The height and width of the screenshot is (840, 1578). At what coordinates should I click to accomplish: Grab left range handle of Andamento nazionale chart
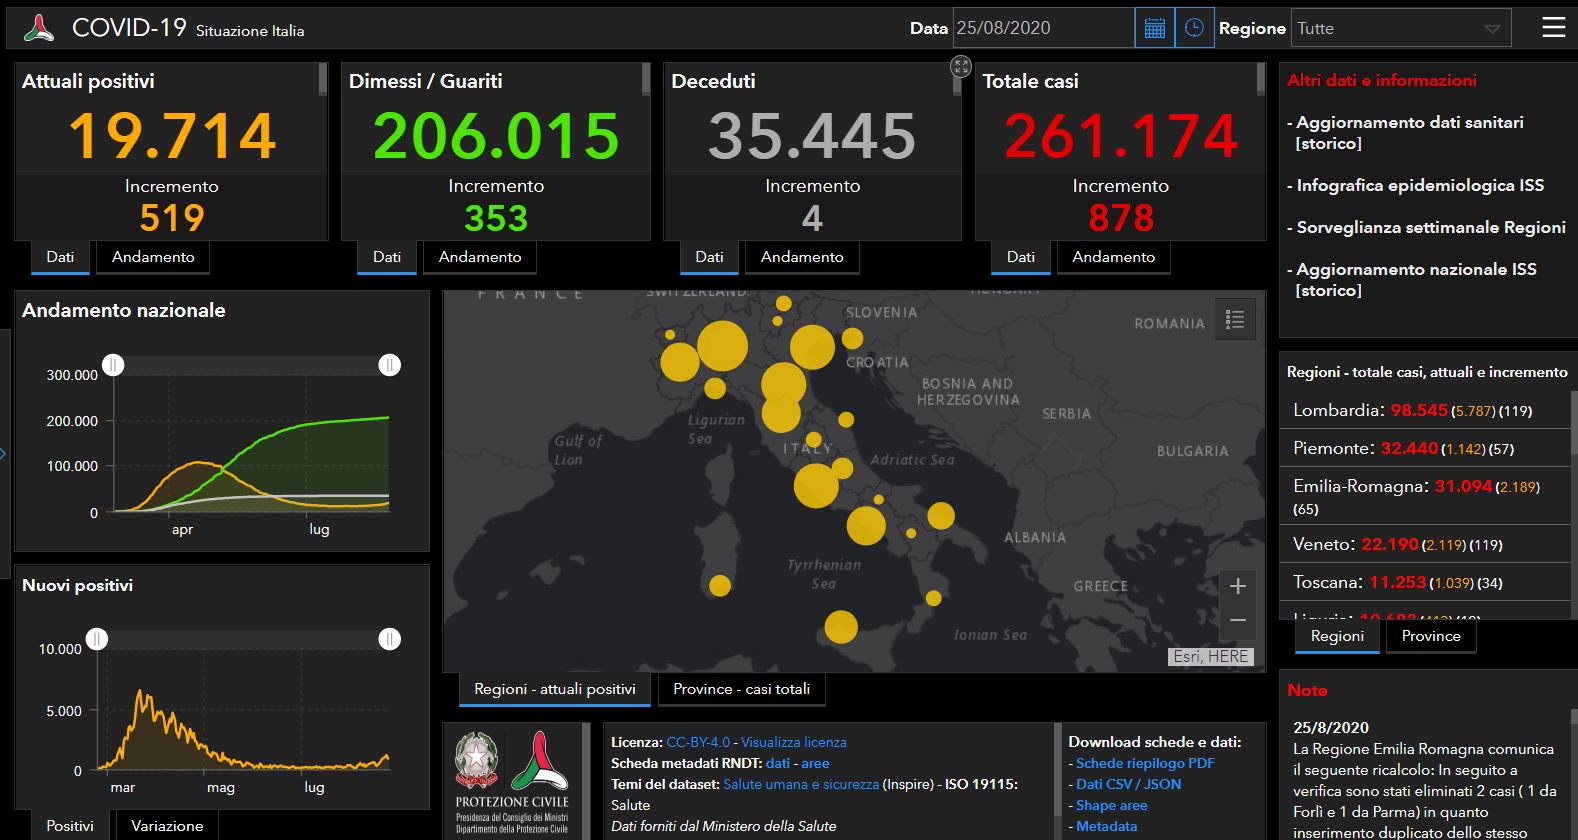[x=114, y=365]
